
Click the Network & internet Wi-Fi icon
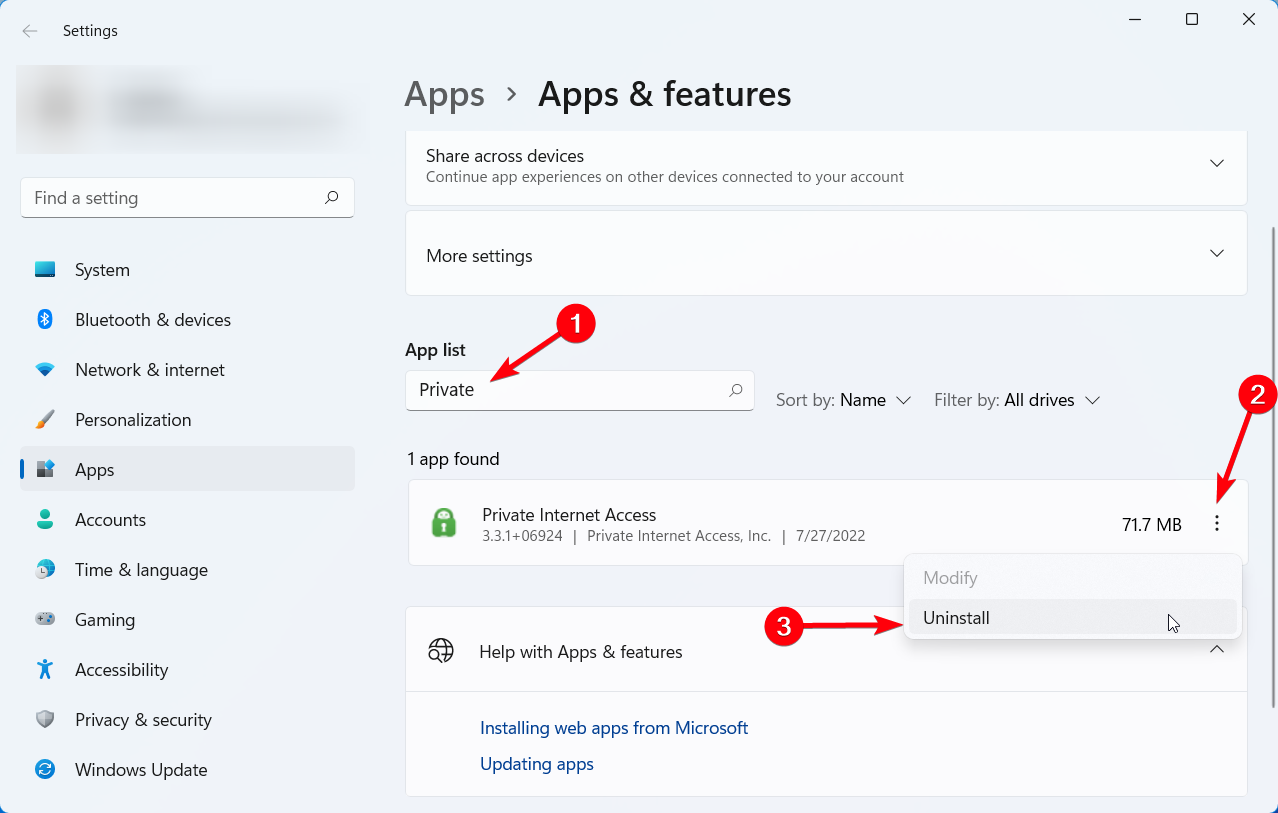coord(45,370)
